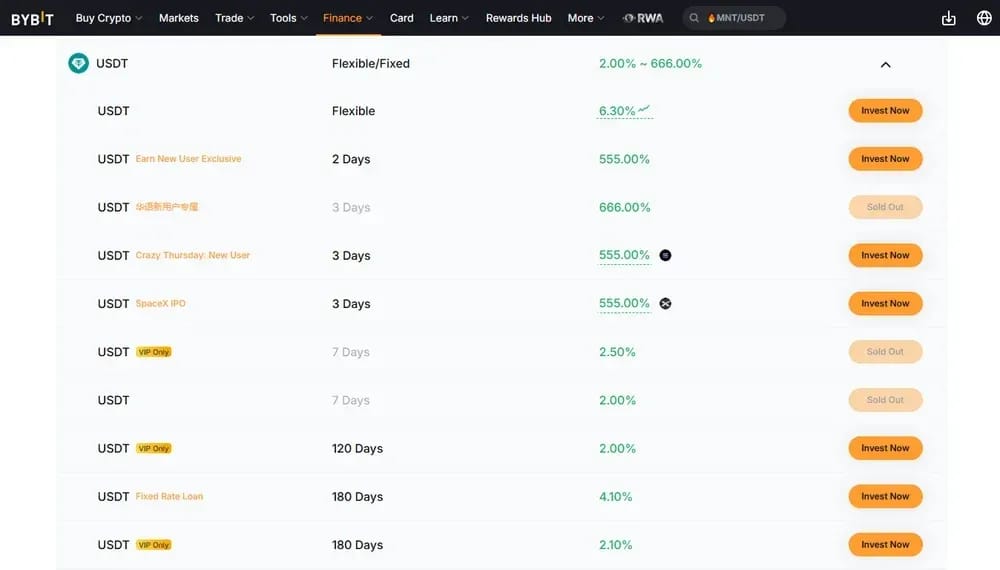1000x570 pixels.
Task: Click the 120 Days term text
Action: tap(357, 448)
